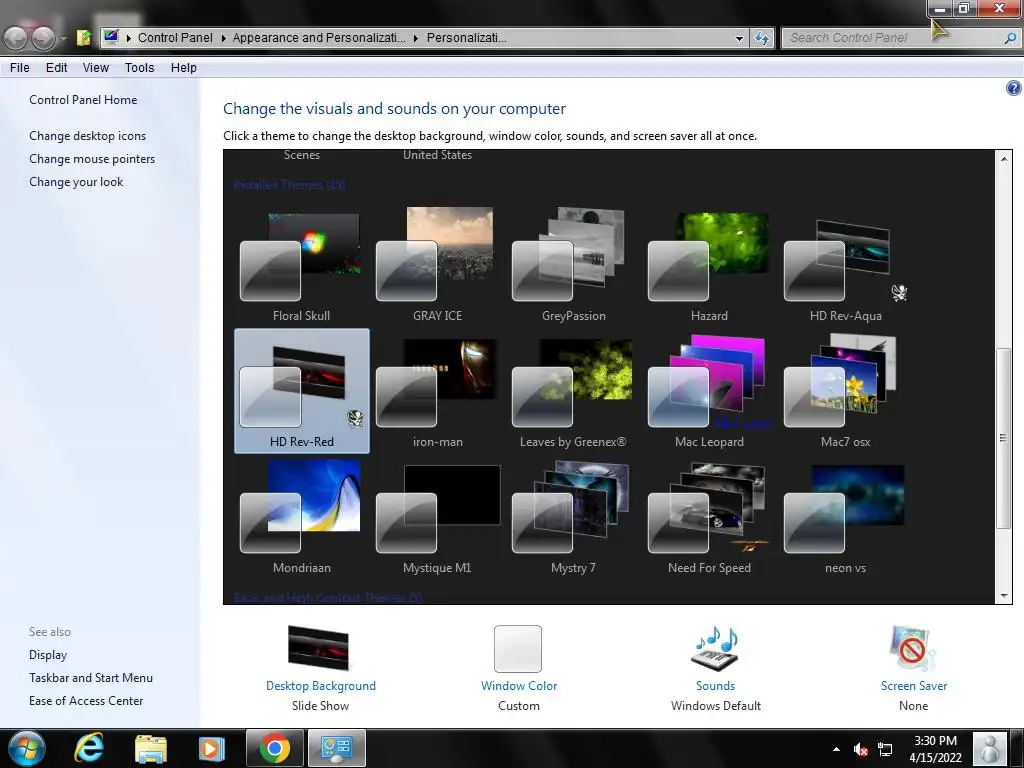Screen dimensions: 1024x768
Task: Click the theme list scrollbar thumb
Action: click(x=1004, y=438)
